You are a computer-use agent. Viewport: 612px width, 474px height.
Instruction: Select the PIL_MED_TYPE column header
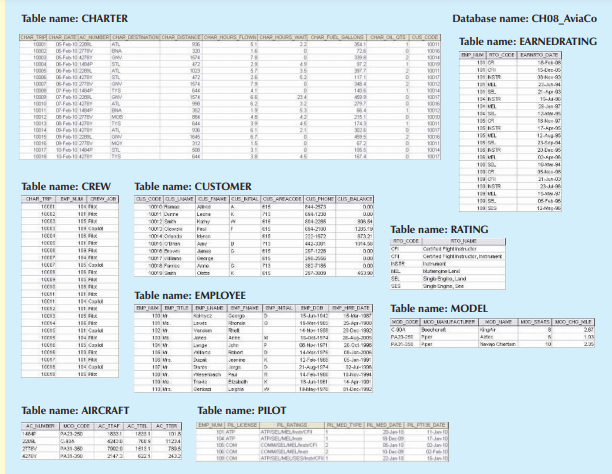tap(345, 425)
